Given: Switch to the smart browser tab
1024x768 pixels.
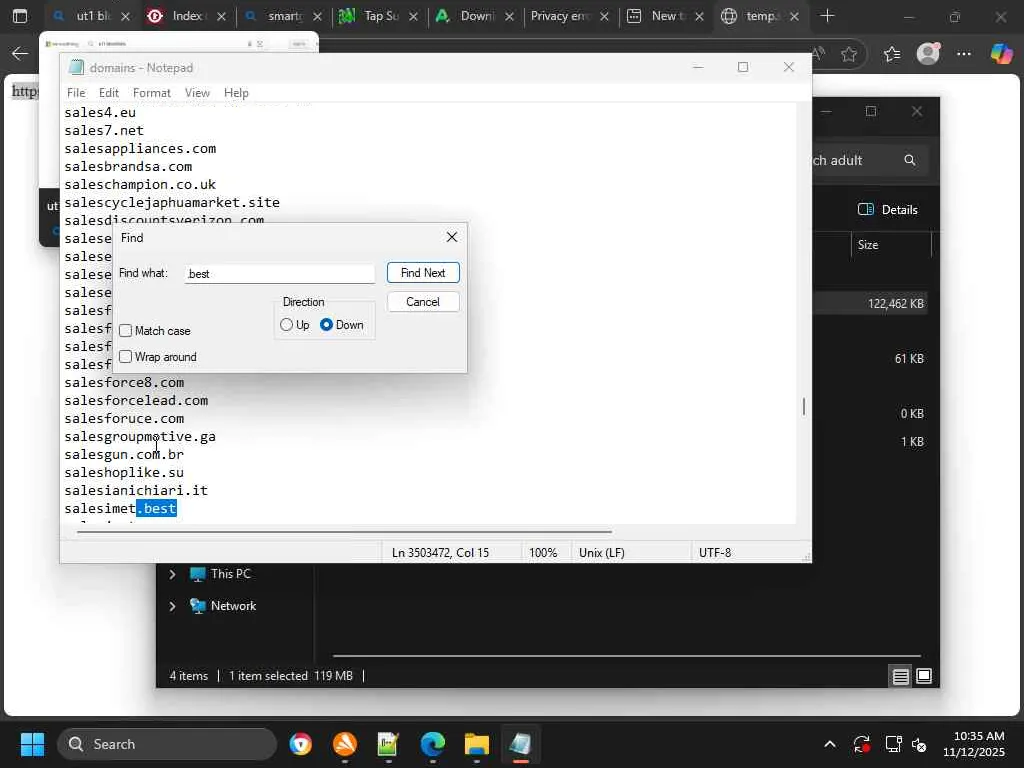Looking at the screenshot, I should coord(281,16).
